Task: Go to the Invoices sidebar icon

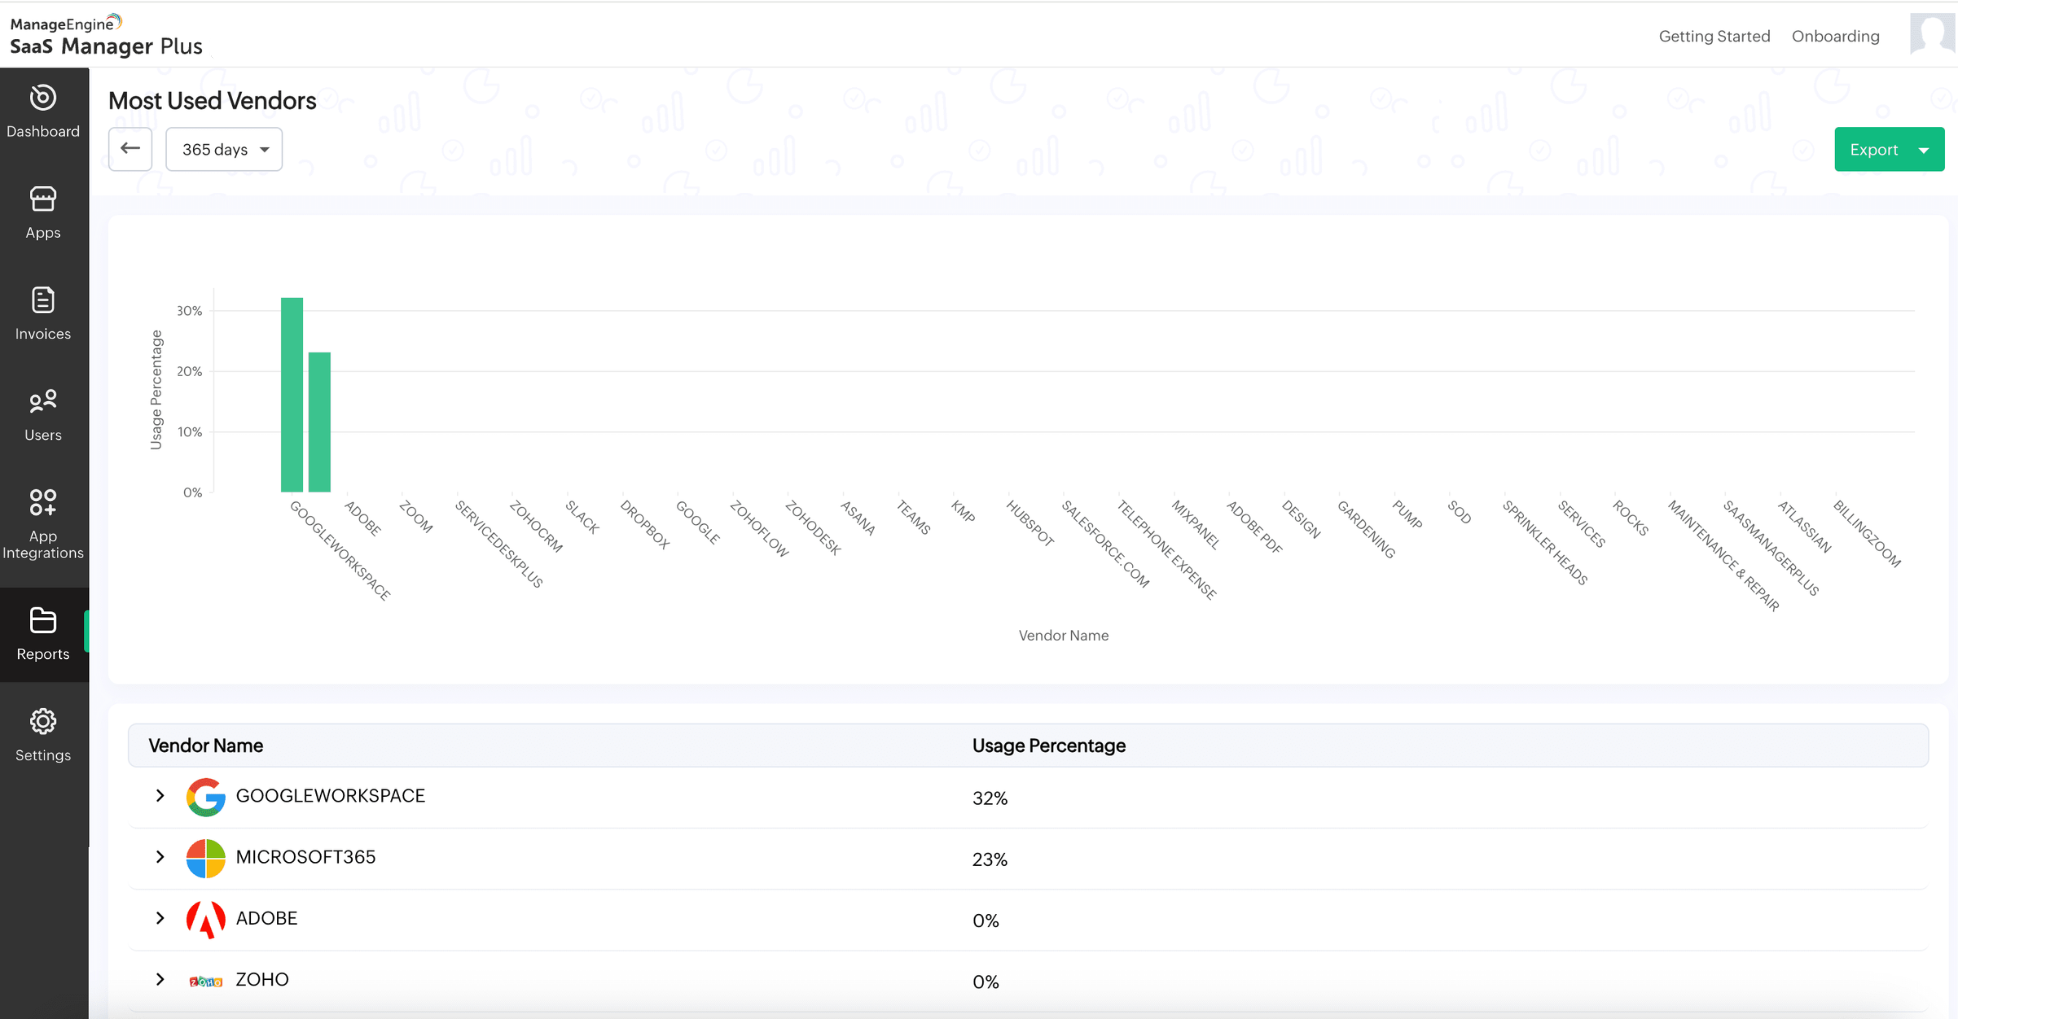Action: point(43,301)
